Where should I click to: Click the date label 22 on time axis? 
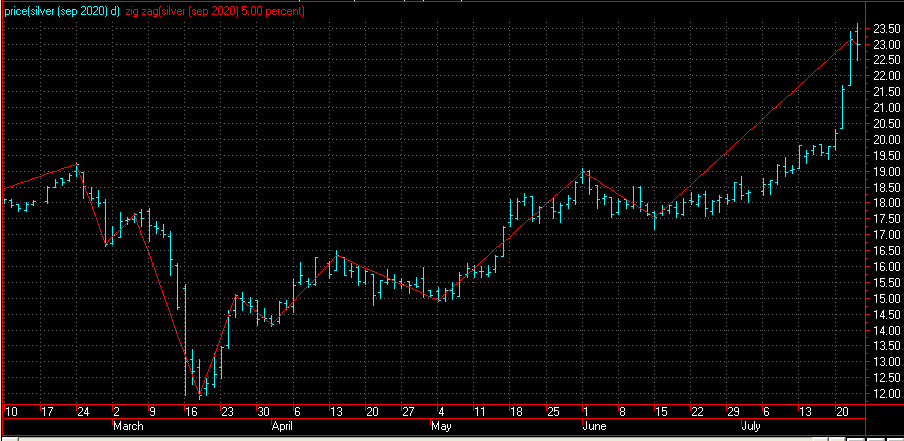698,412
